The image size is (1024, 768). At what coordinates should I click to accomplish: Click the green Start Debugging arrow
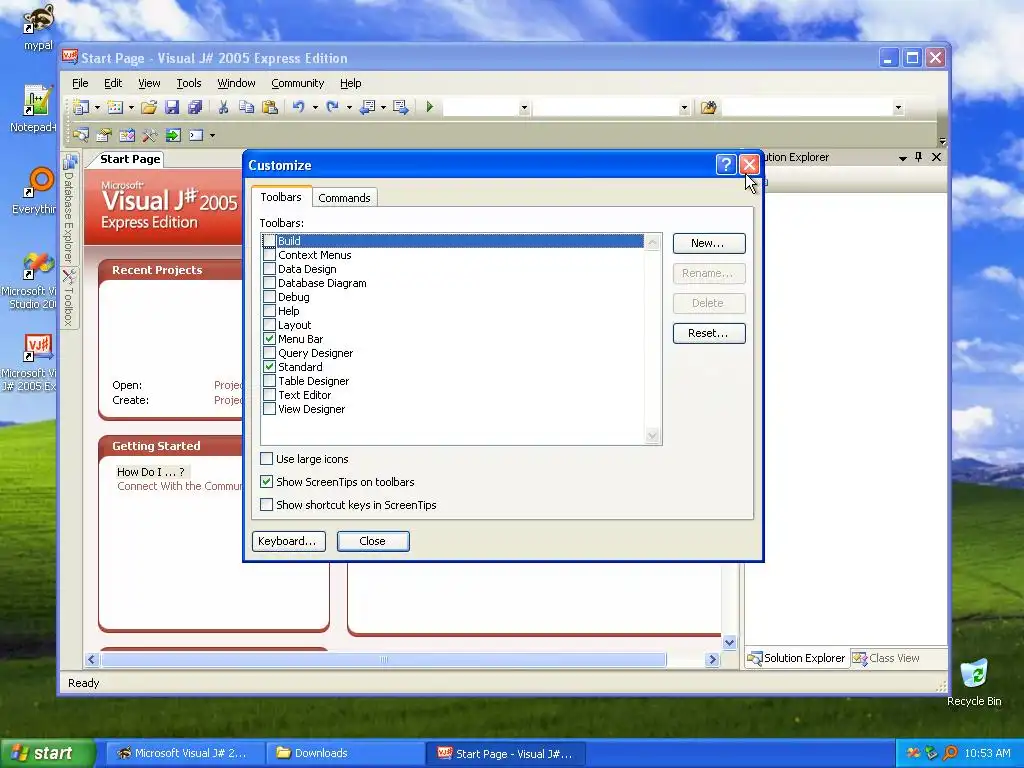430,106
